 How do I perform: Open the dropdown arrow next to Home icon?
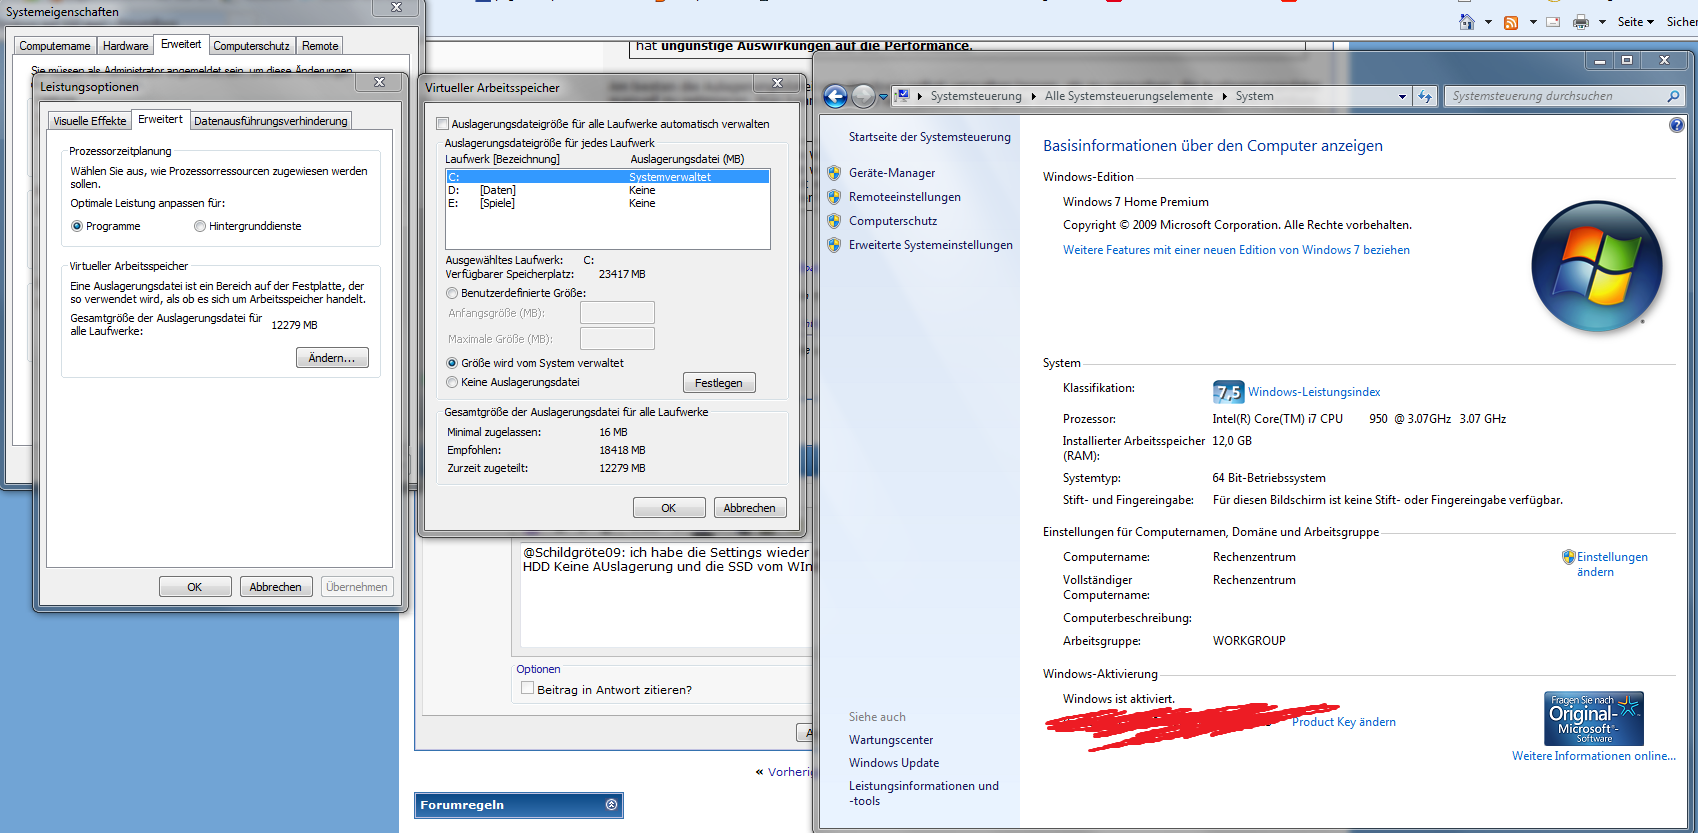1488,22
